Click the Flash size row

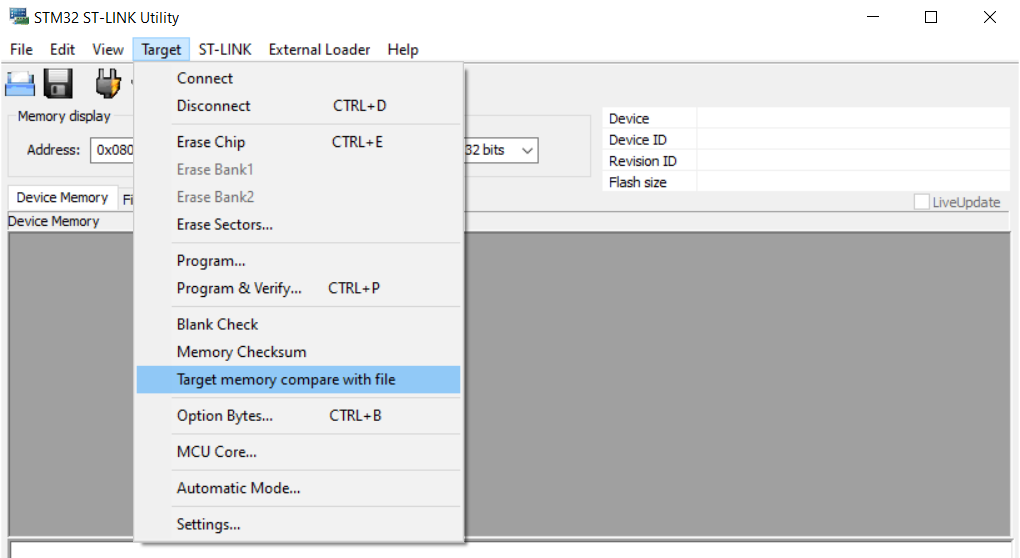pyautogui.click(x=806, y=182)
